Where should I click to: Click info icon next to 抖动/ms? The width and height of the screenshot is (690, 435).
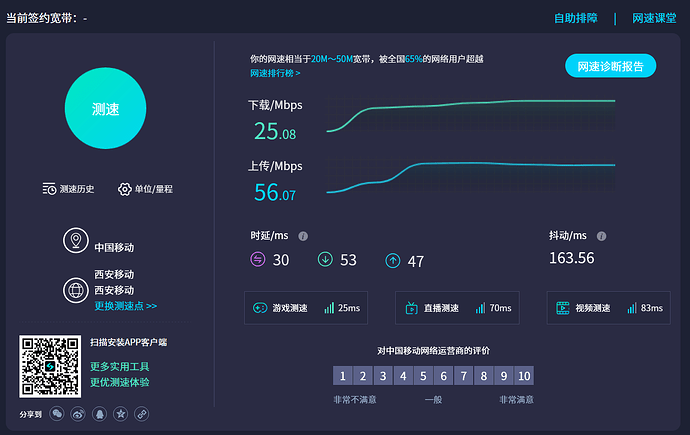(602, 236)
